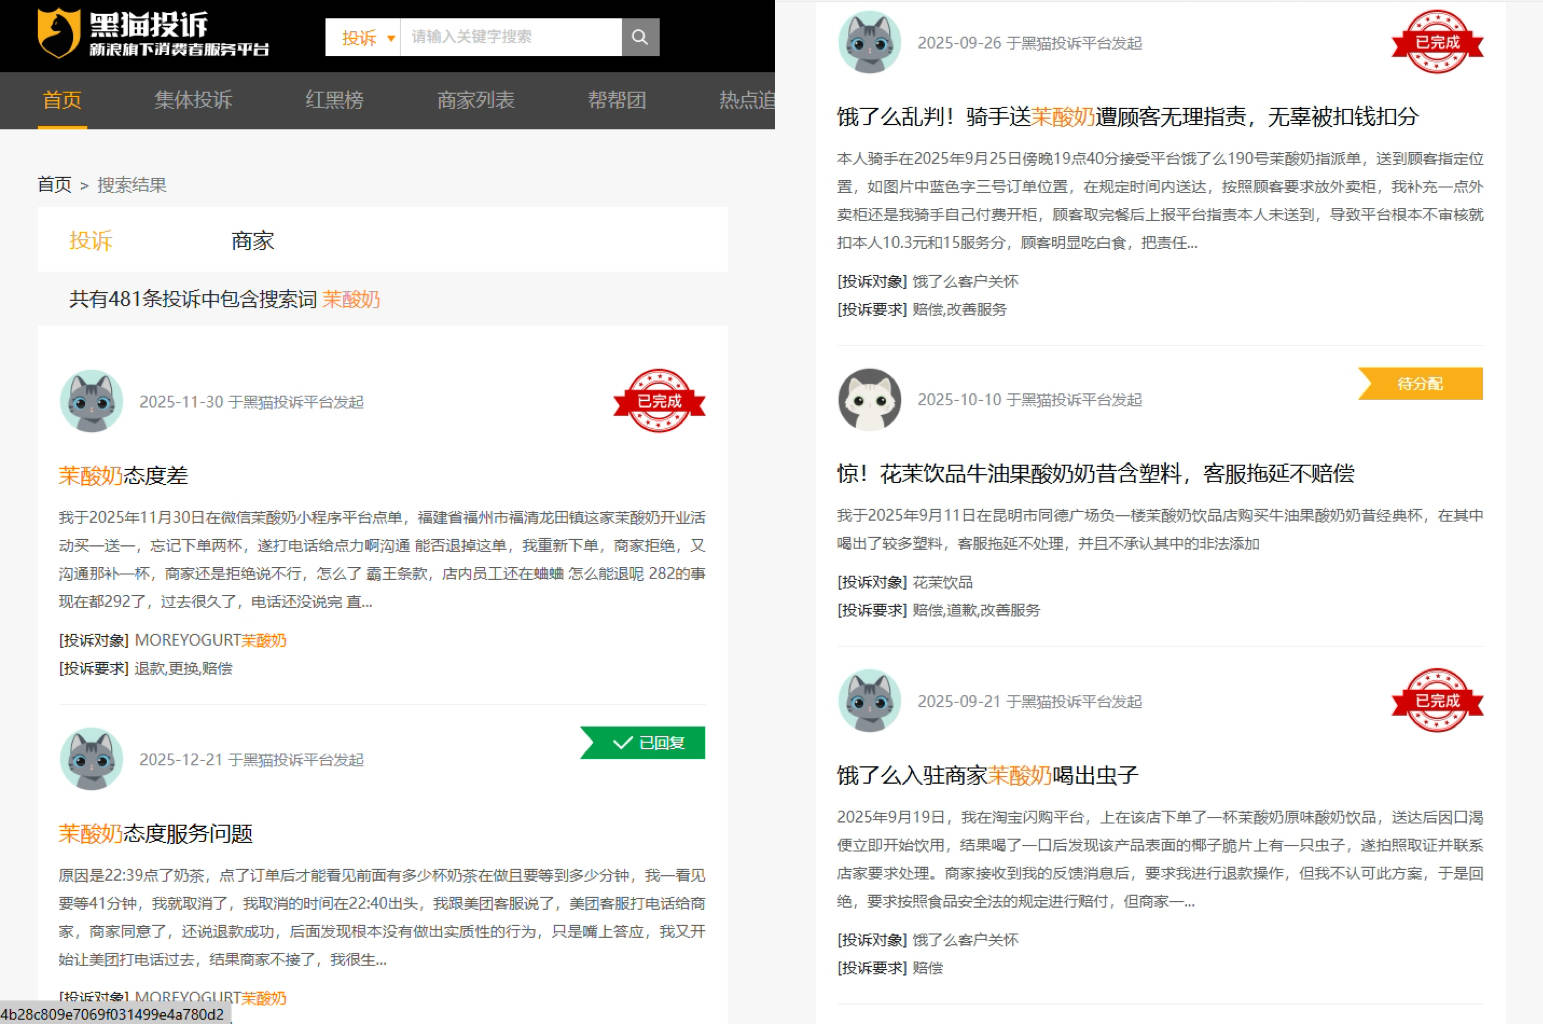Click the 已回复 green status badge
1543x1024 pixels.
click(x=644, y=743)
